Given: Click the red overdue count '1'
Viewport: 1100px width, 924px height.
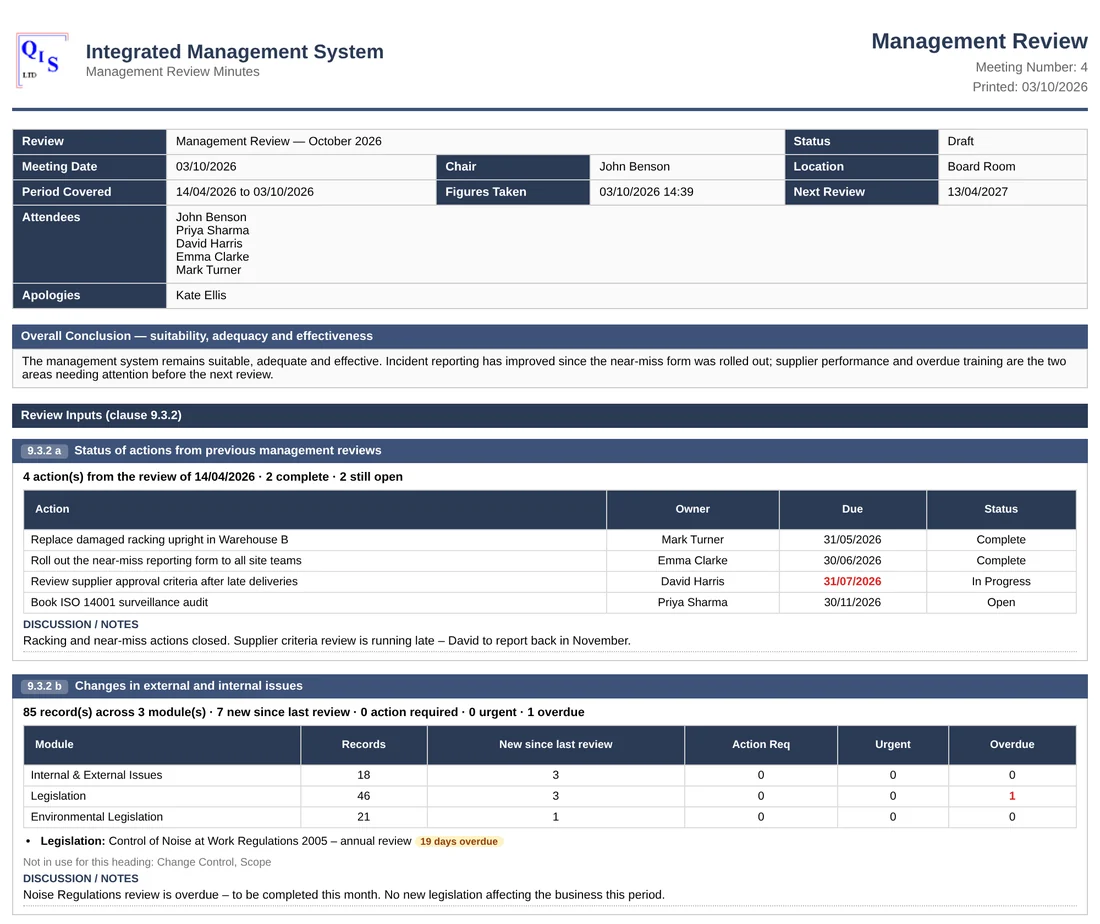Looking at the screenshot, I should (x=1012, y=796).
